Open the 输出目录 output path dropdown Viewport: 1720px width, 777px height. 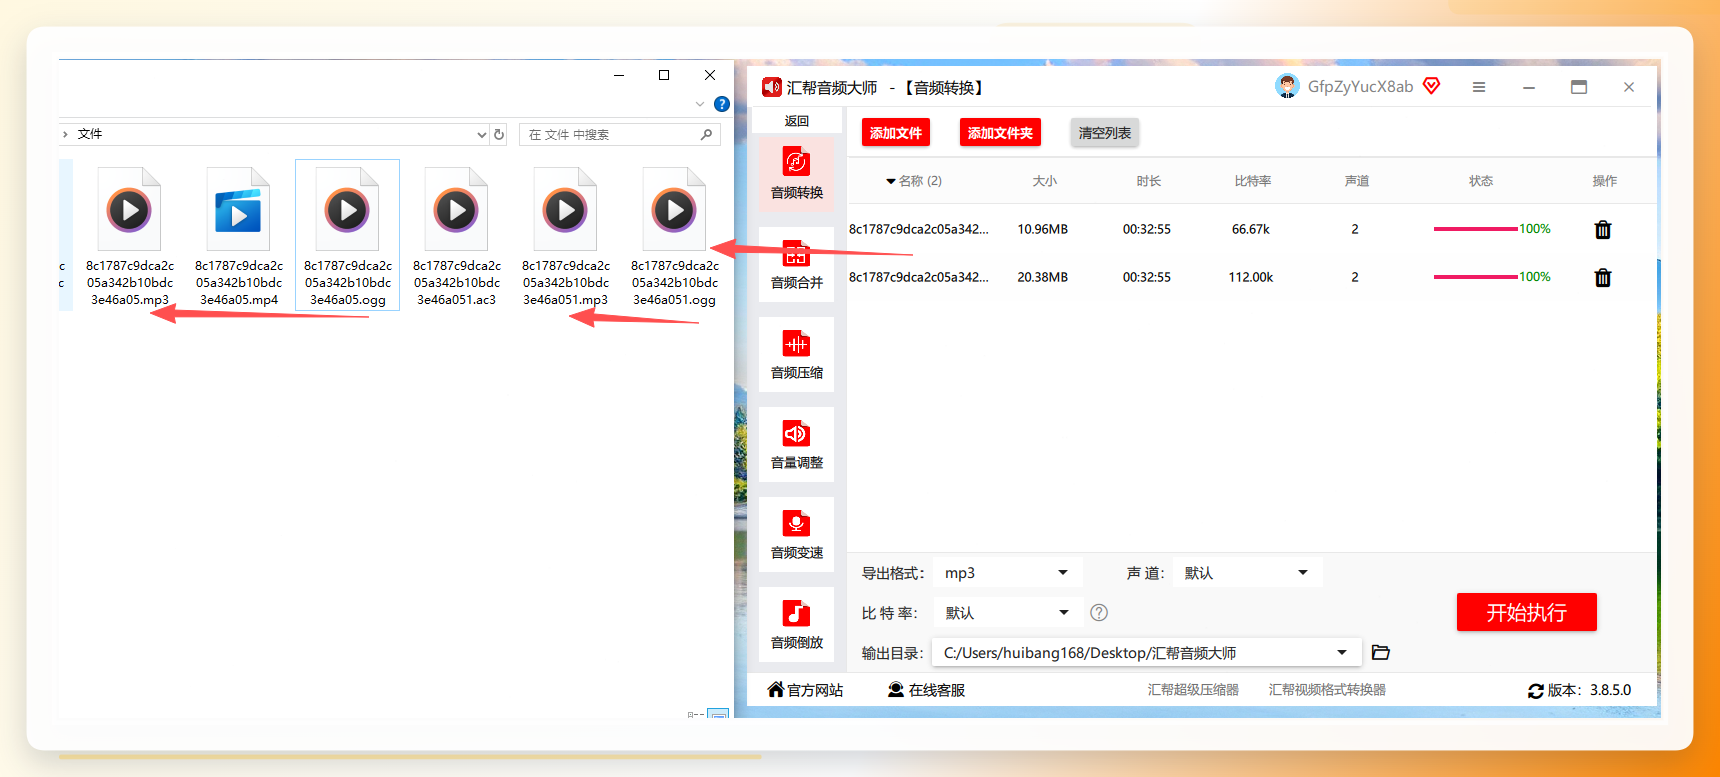pyautogui.click(x=1146, y=653)
